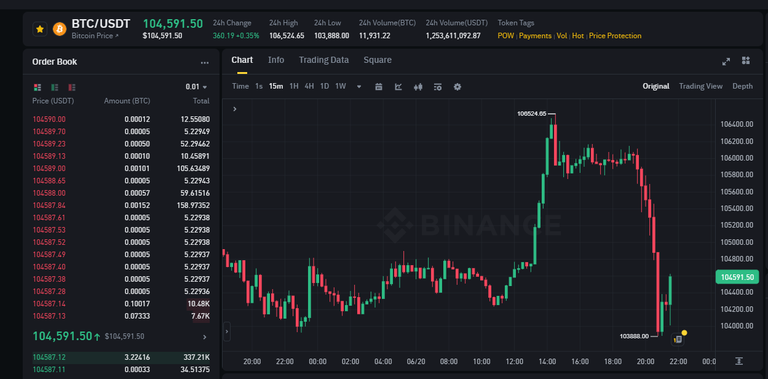
Task: Switch to Original chart view
Action: pos(656,86)
